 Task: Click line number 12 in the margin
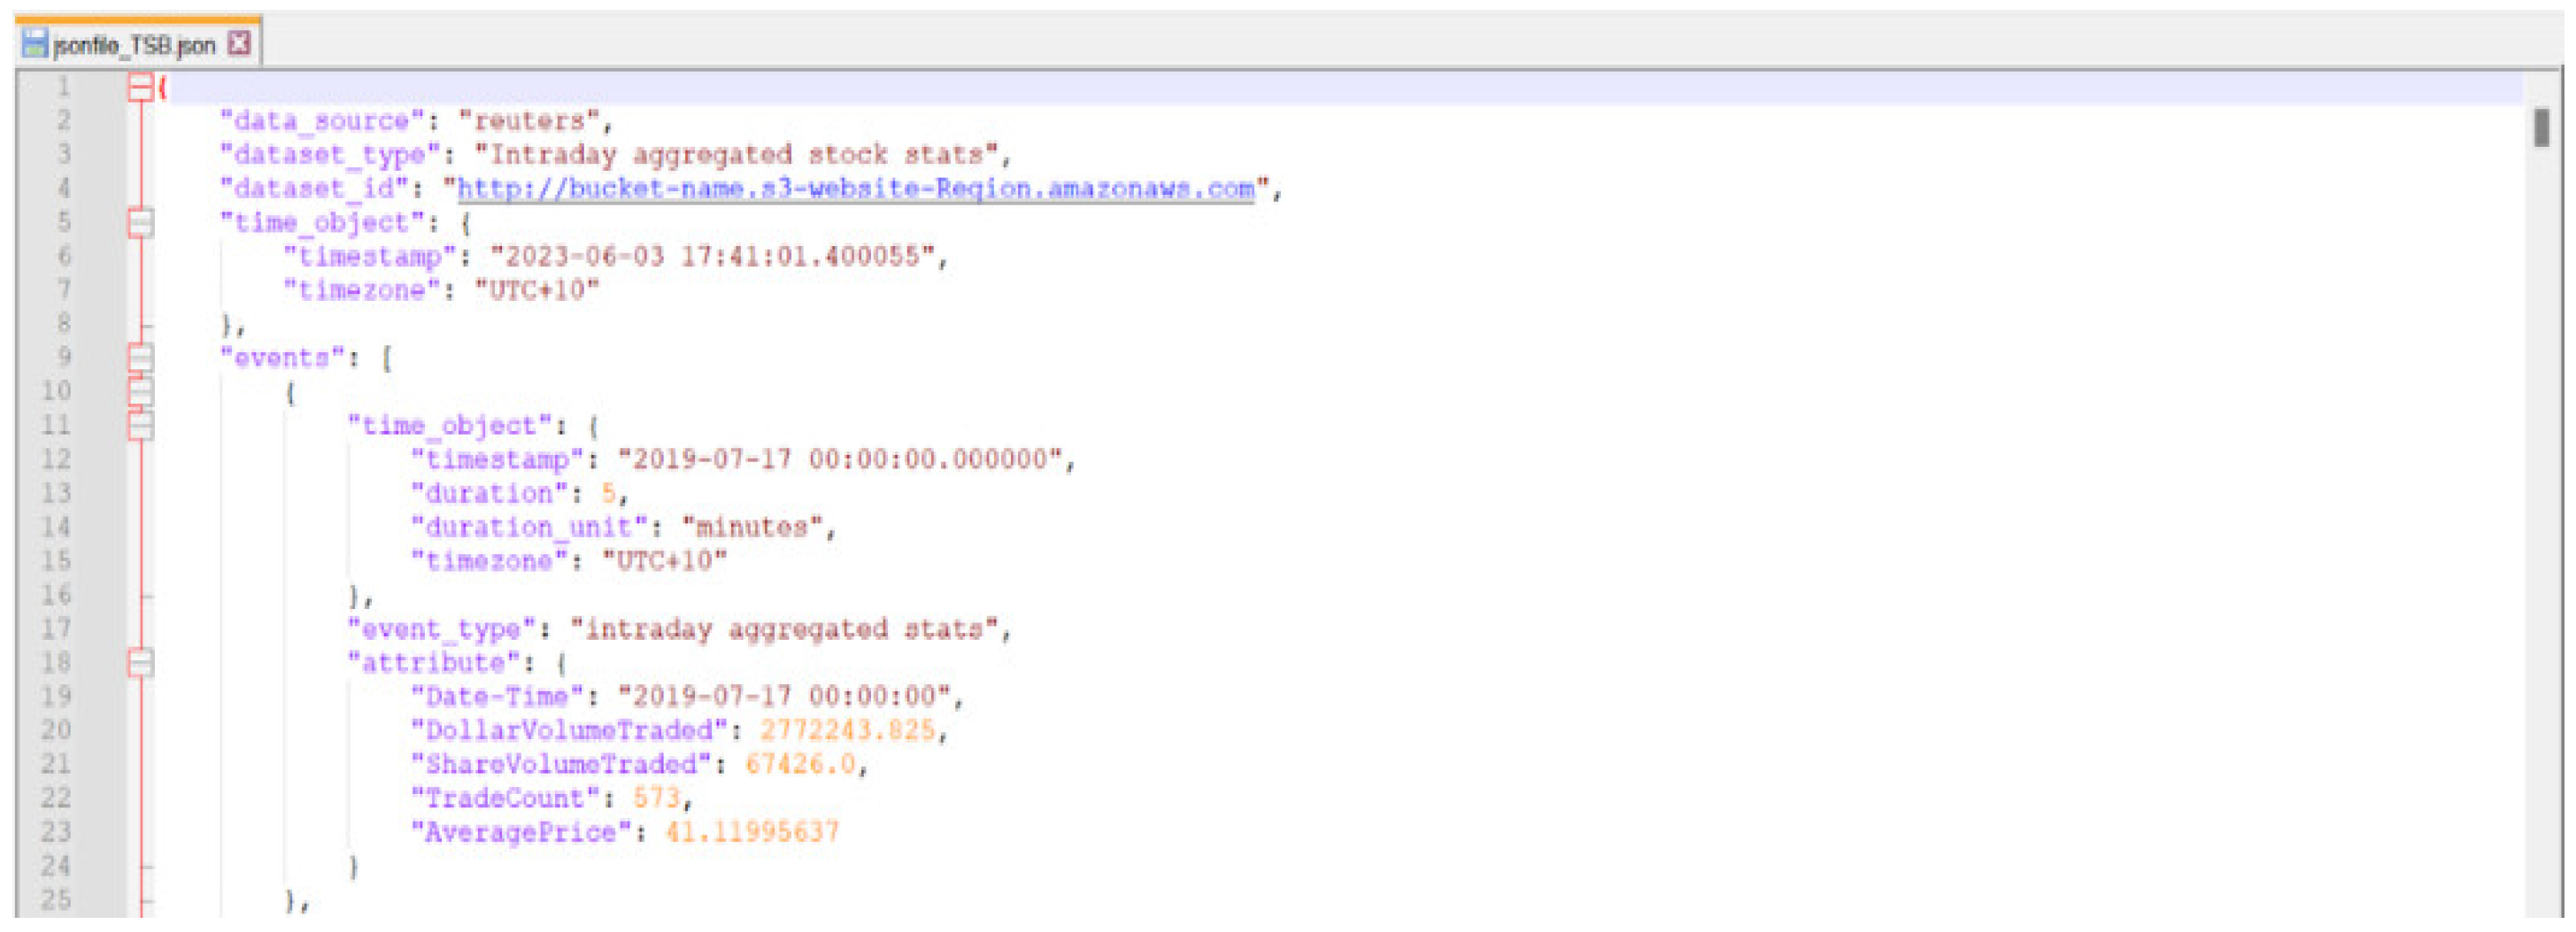(x=56, y=459)
